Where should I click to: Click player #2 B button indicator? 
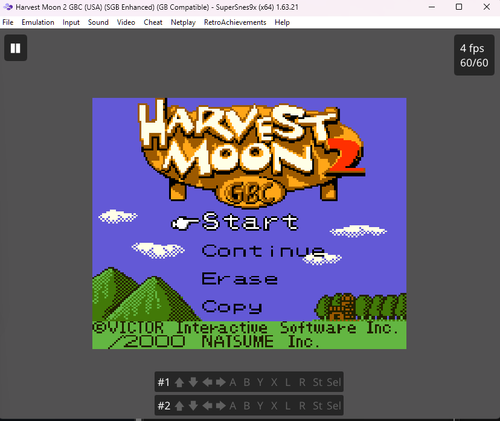pos(247,406)
